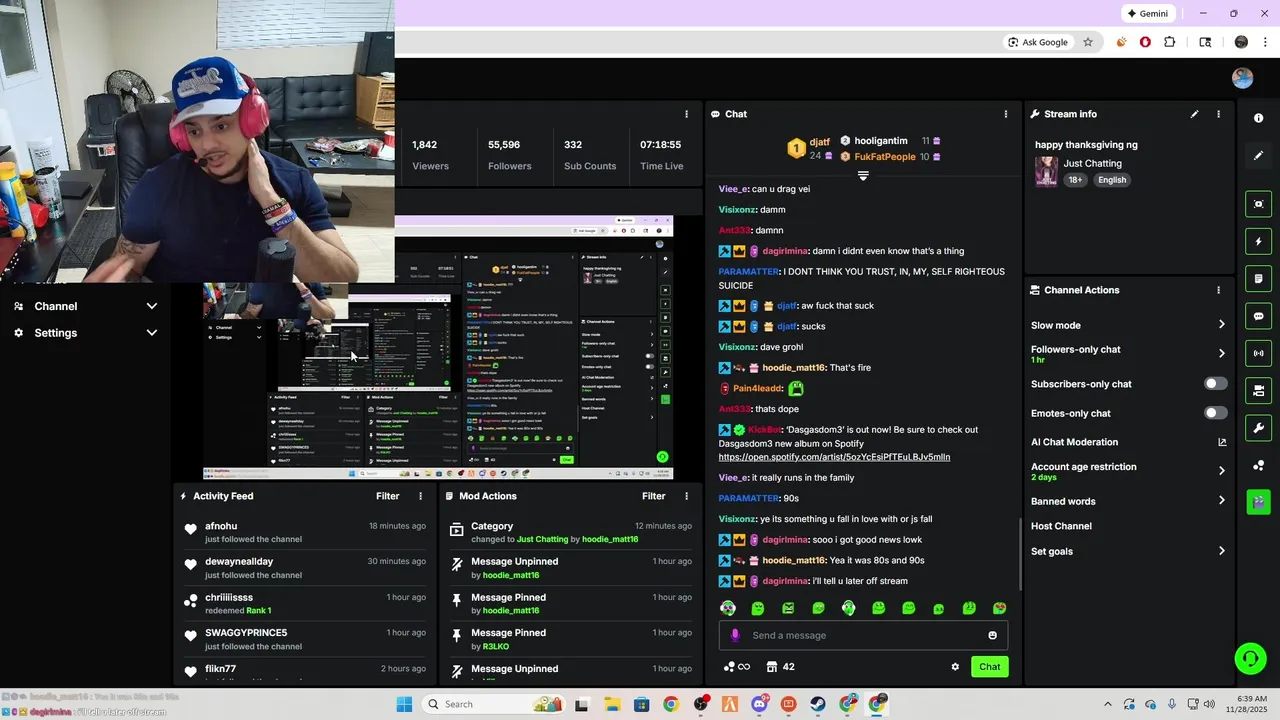Open the emoji picker in message box
Screen dimensions: 1280x720
point(992,635)
